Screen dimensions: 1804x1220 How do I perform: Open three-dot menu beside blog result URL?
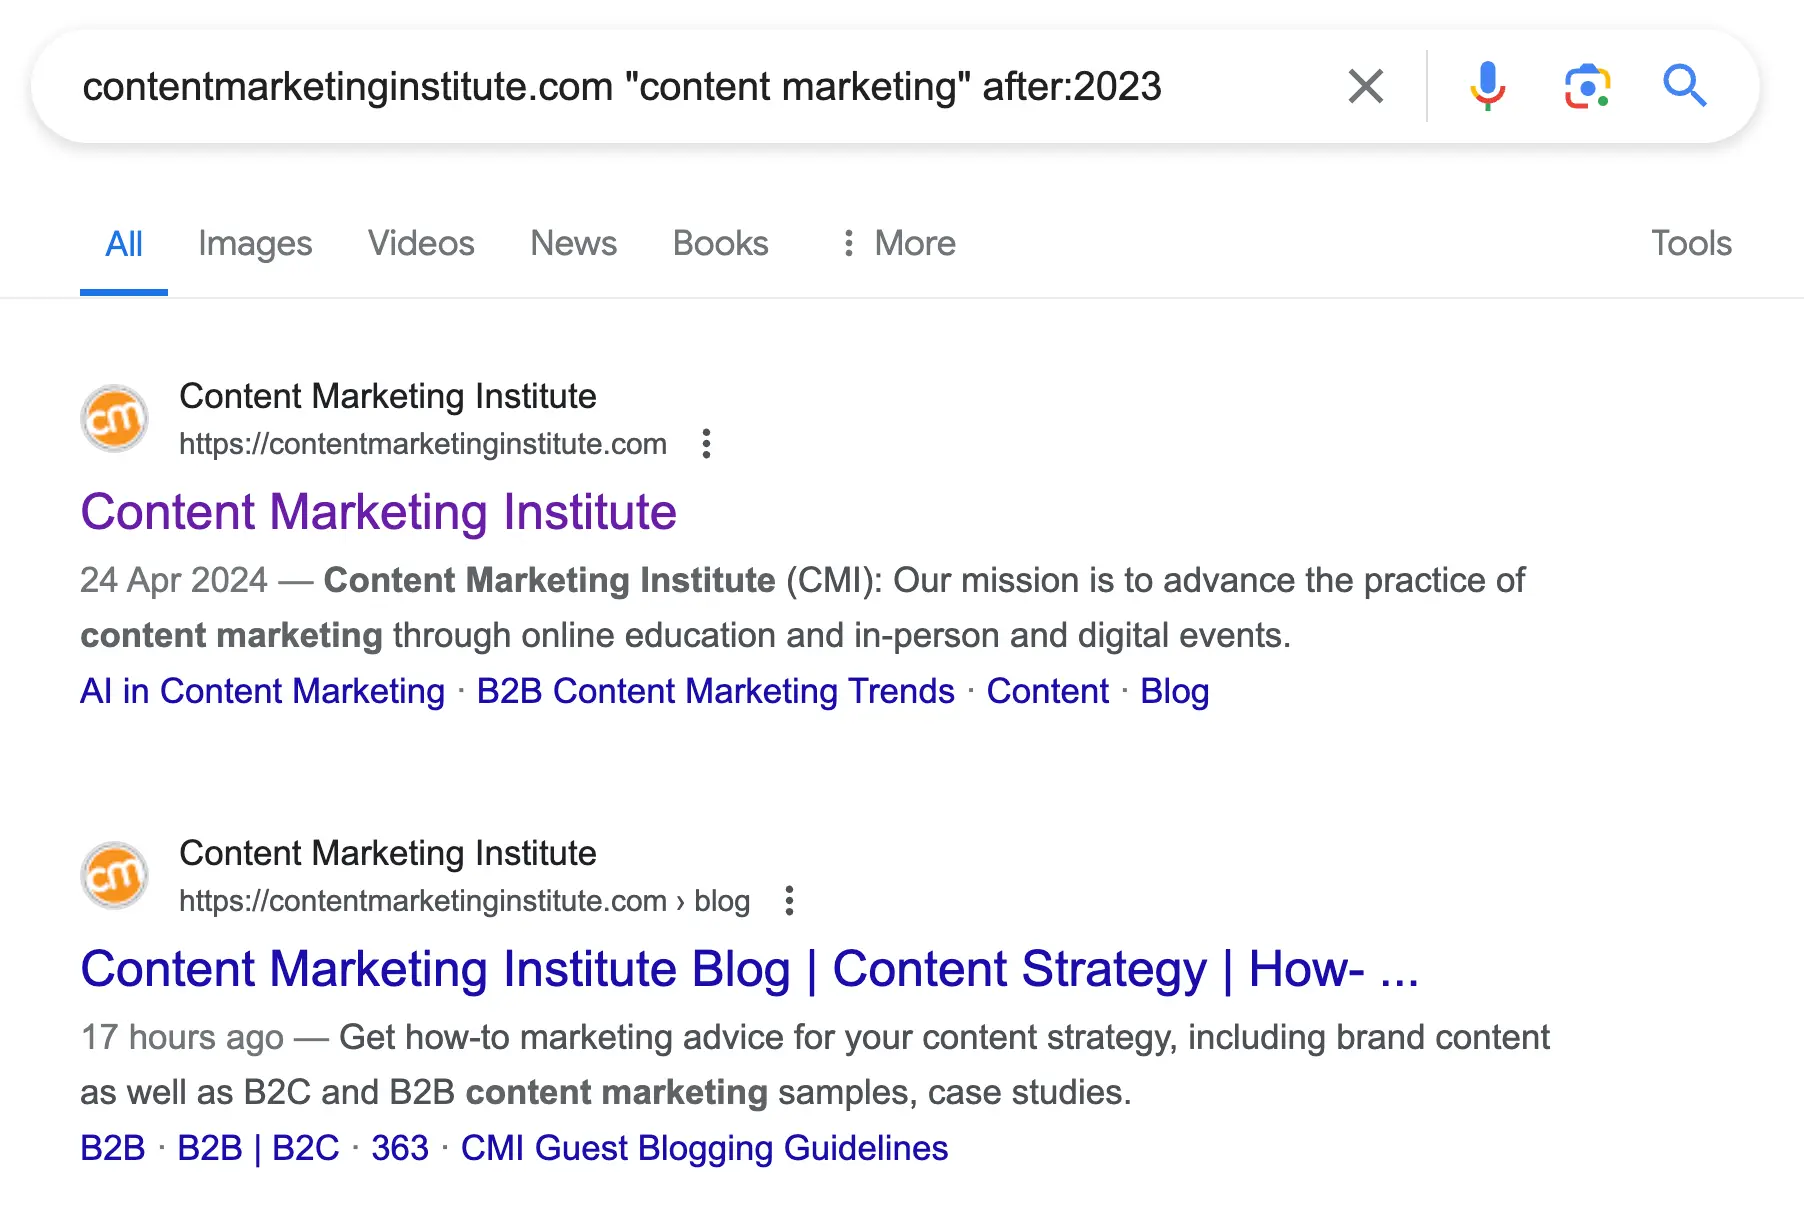789,900
